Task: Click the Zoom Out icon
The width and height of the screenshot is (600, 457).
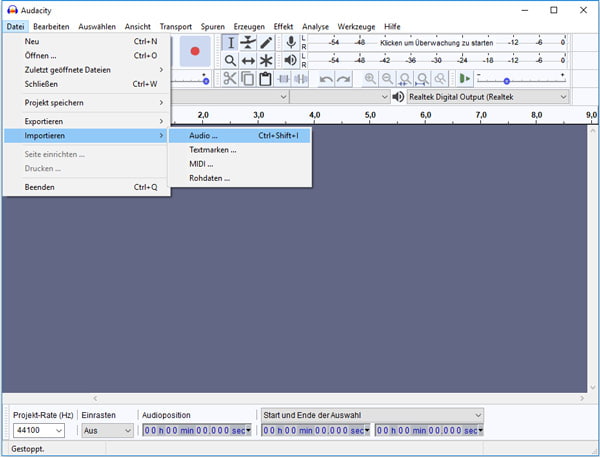Action: [387, 78]
